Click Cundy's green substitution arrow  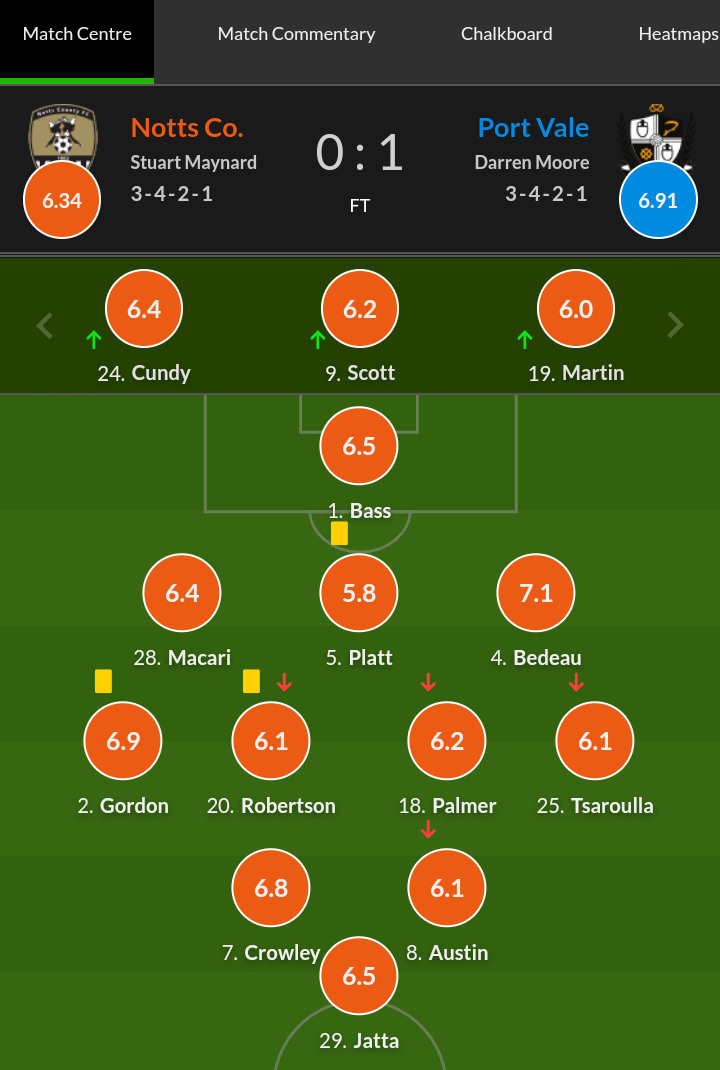pyautogui.click(x=94, y=340)
